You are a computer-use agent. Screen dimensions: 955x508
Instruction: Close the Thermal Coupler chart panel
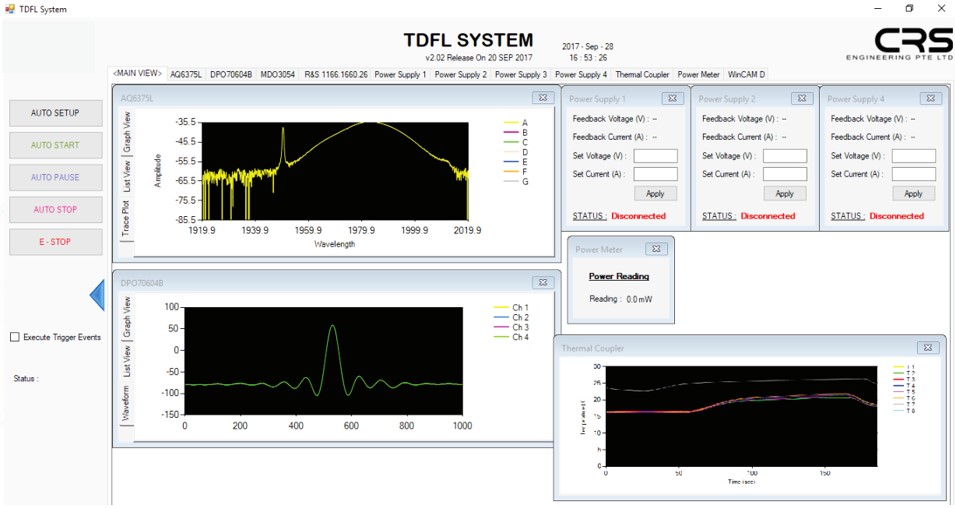click(929, 347)
